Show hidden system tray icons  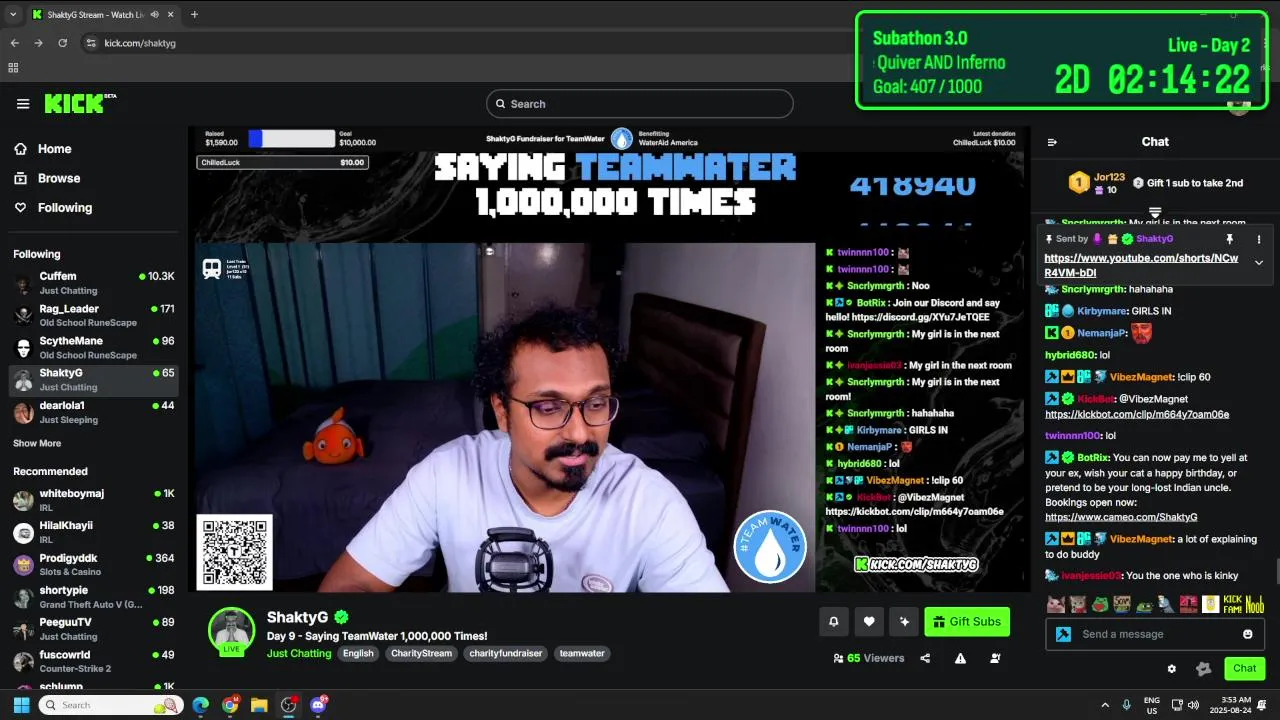point(1105,705)
